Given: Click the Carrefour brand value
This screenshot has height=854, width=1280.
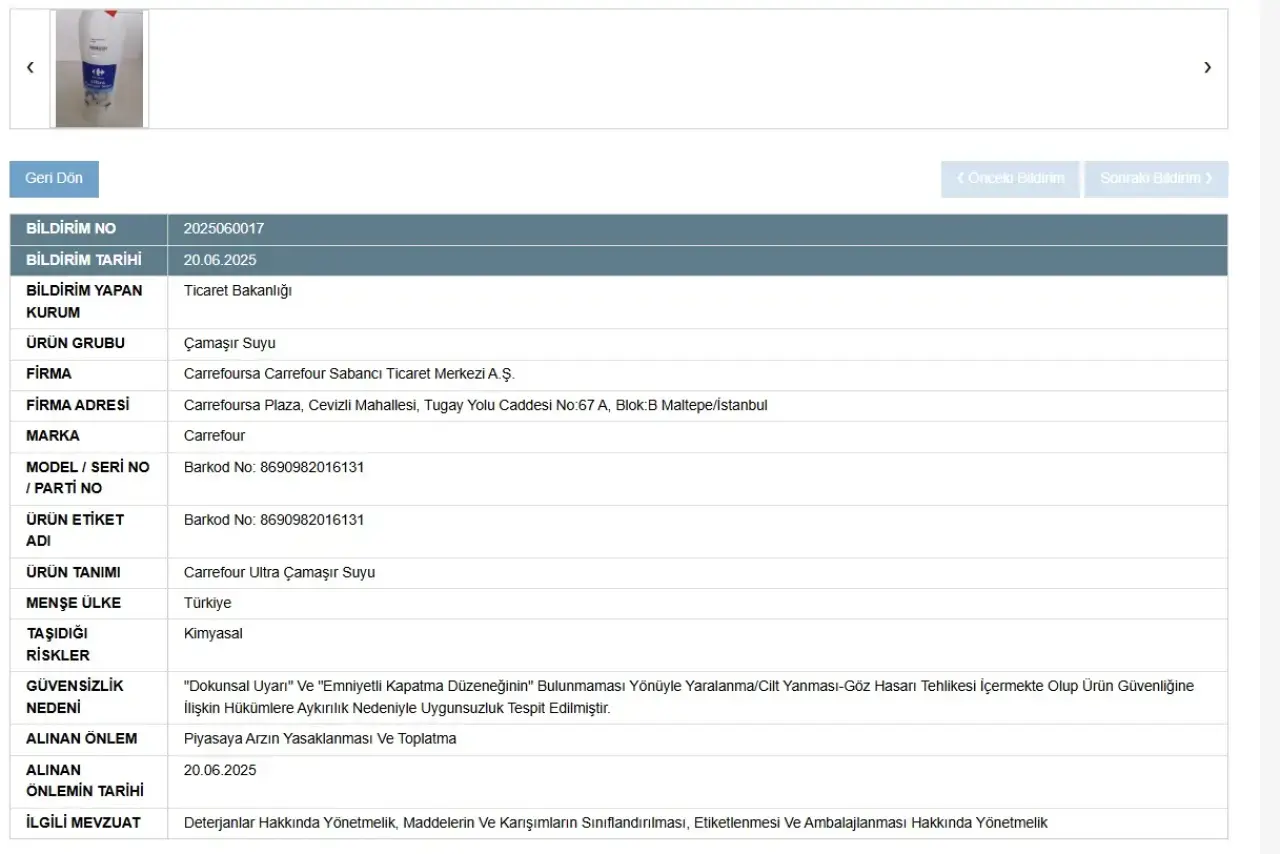Looking at the screenshot, I should (214, 436).
